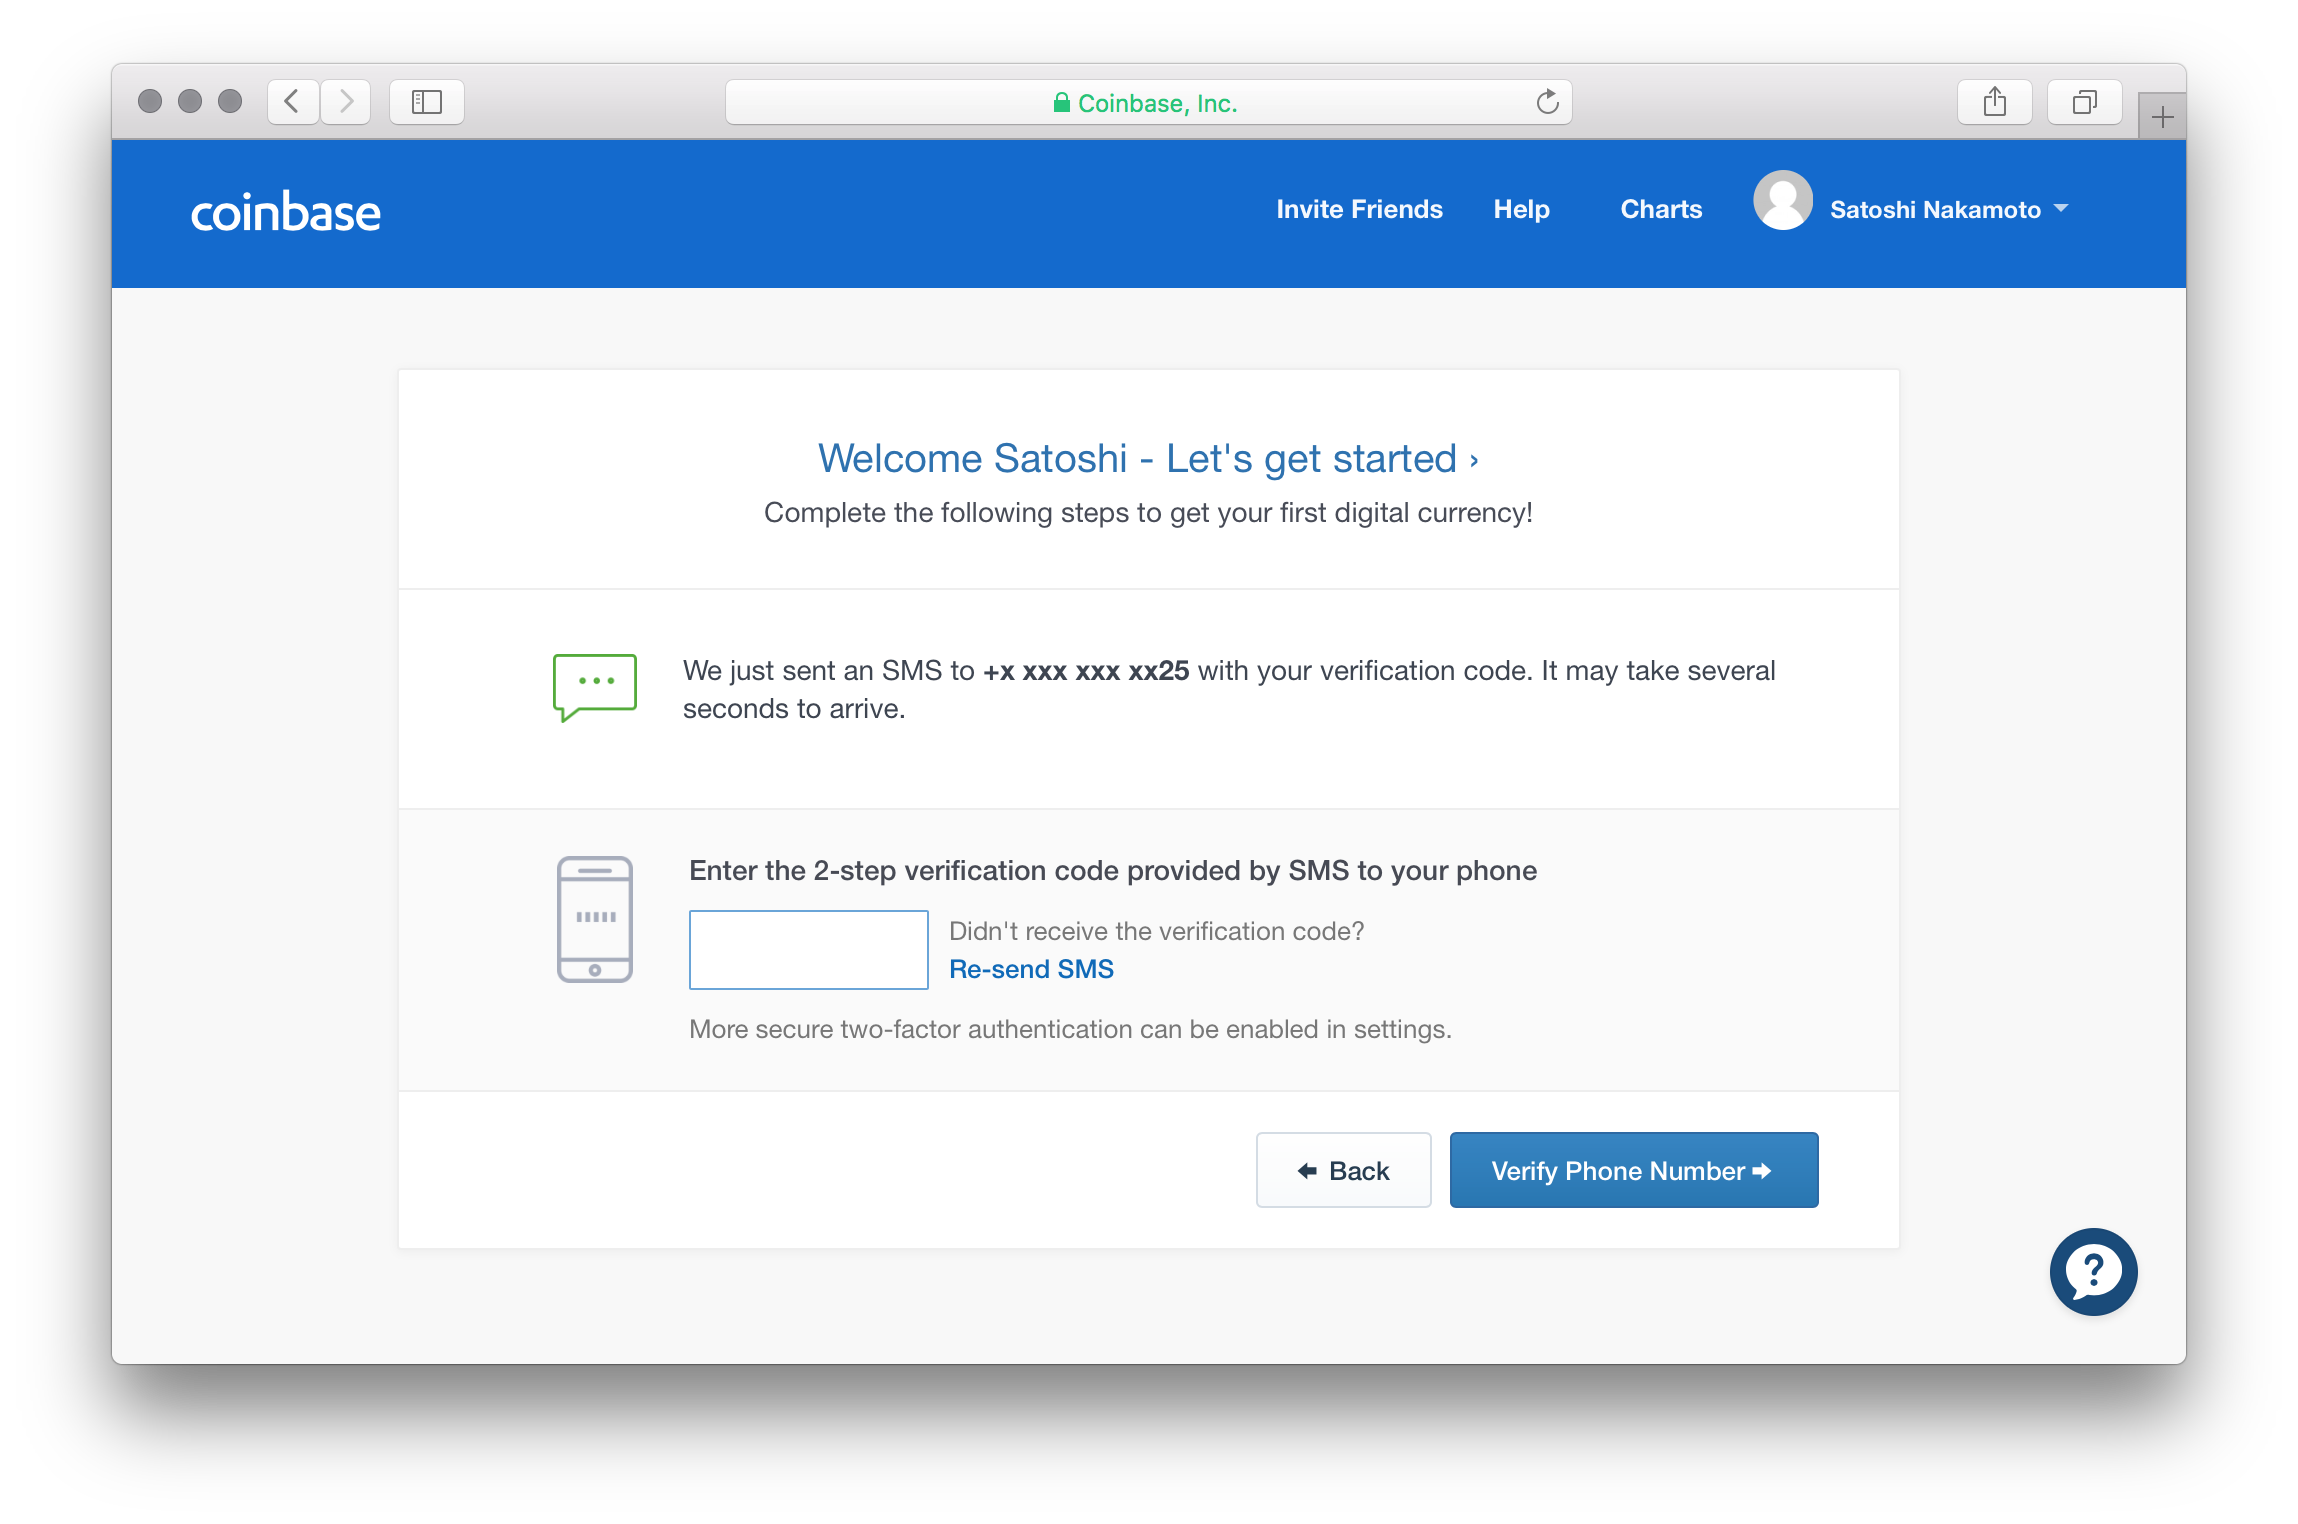Click the coinbase logo
Screen dimensions: 2298x1524
(286, 212)
